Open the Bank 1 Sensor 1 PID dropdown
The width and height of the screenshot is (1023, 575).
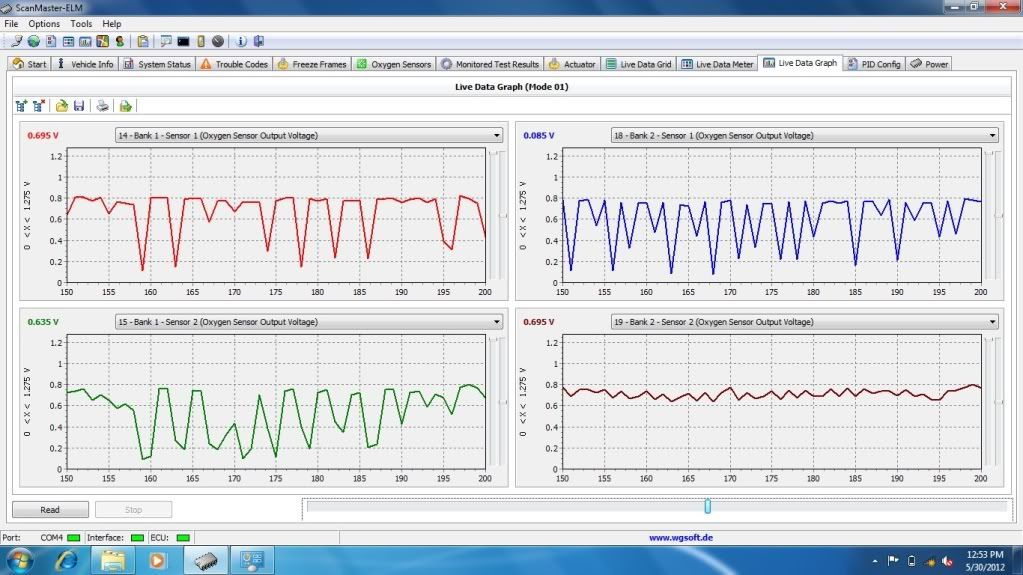pos(309,135)
